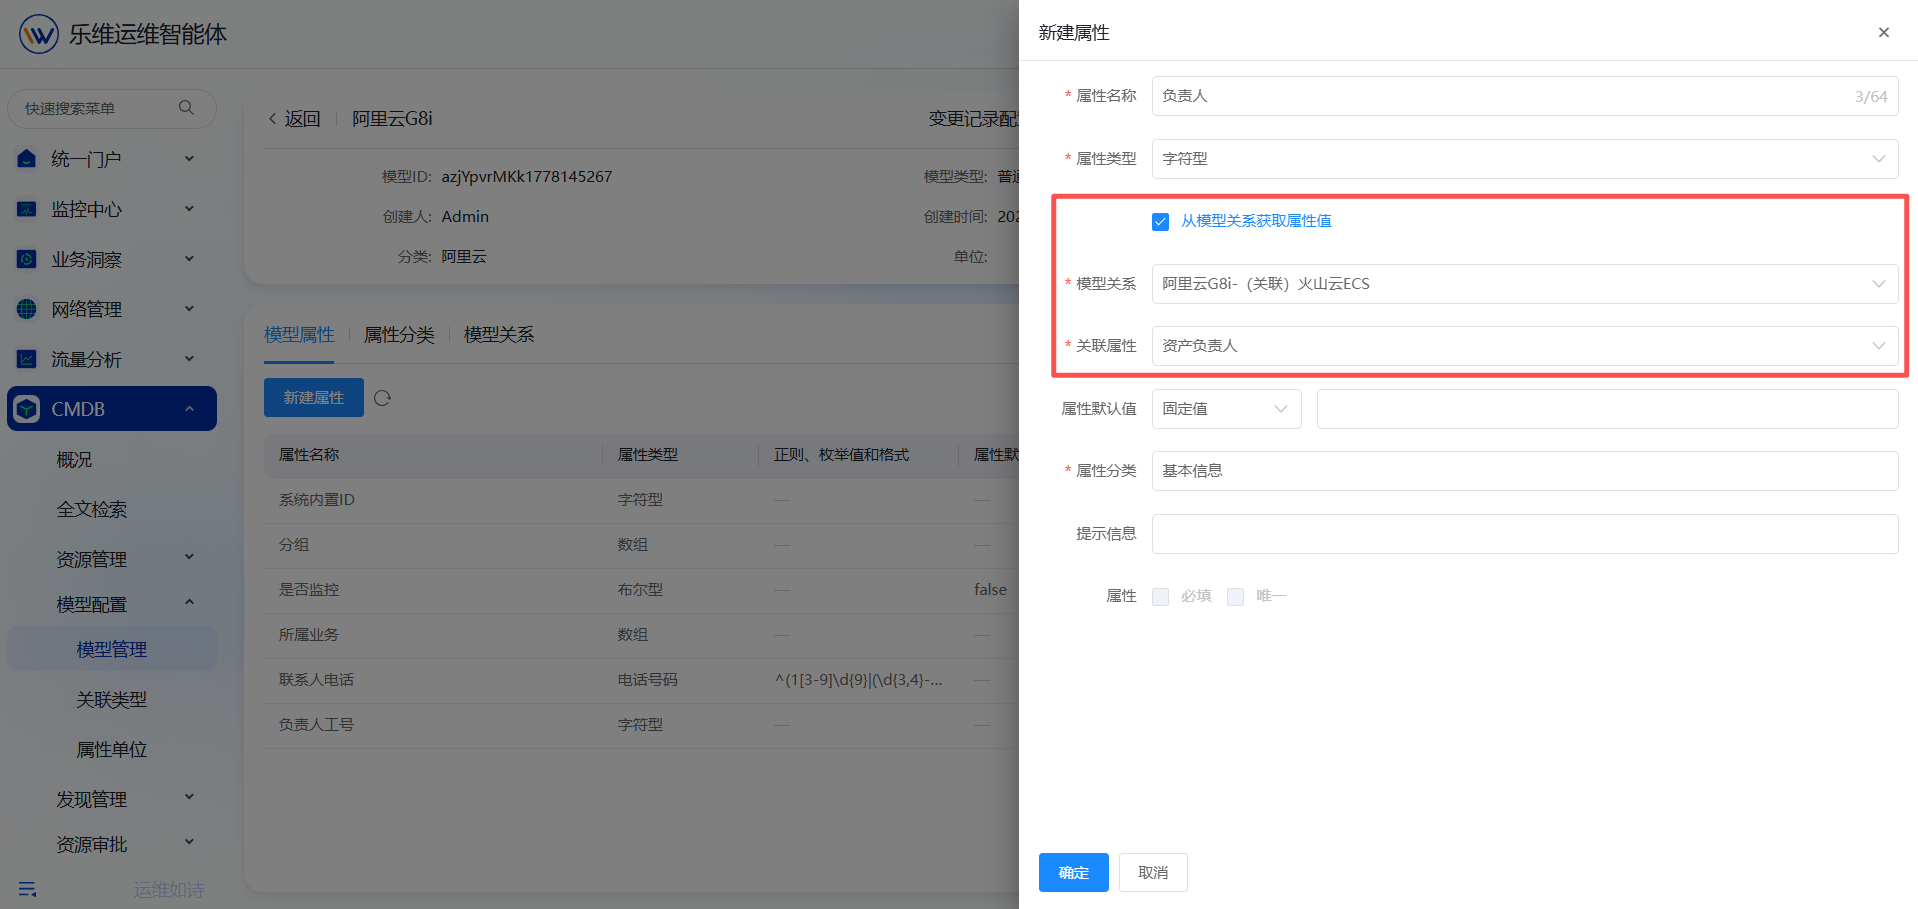This screenshot has width=1918, height=909.
Task: Click the 系统内置ID table row
Action: coord(641,500)
